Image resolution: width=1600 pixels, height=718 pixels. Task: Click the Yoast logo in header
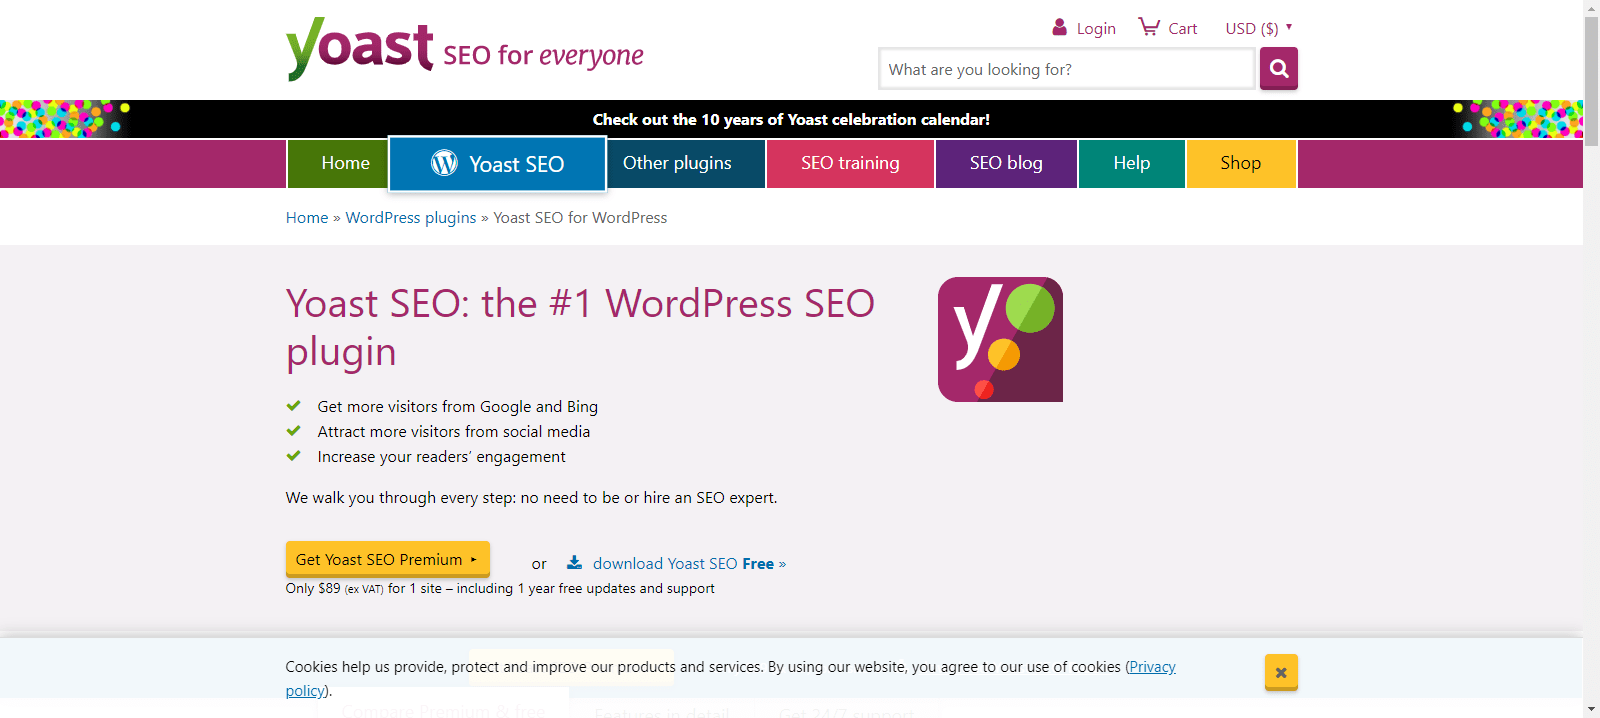click(360, 48)
